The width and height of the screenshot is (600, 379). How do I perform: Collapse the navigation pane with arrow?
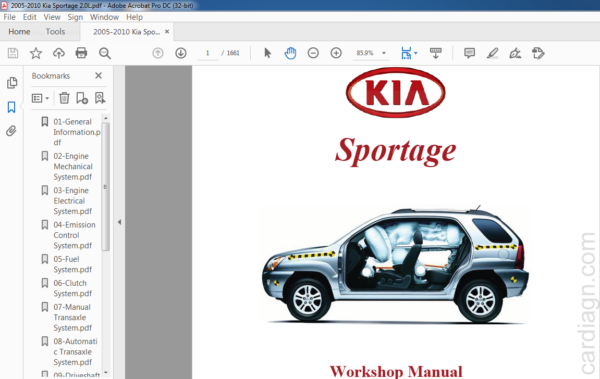click(119, 222)
